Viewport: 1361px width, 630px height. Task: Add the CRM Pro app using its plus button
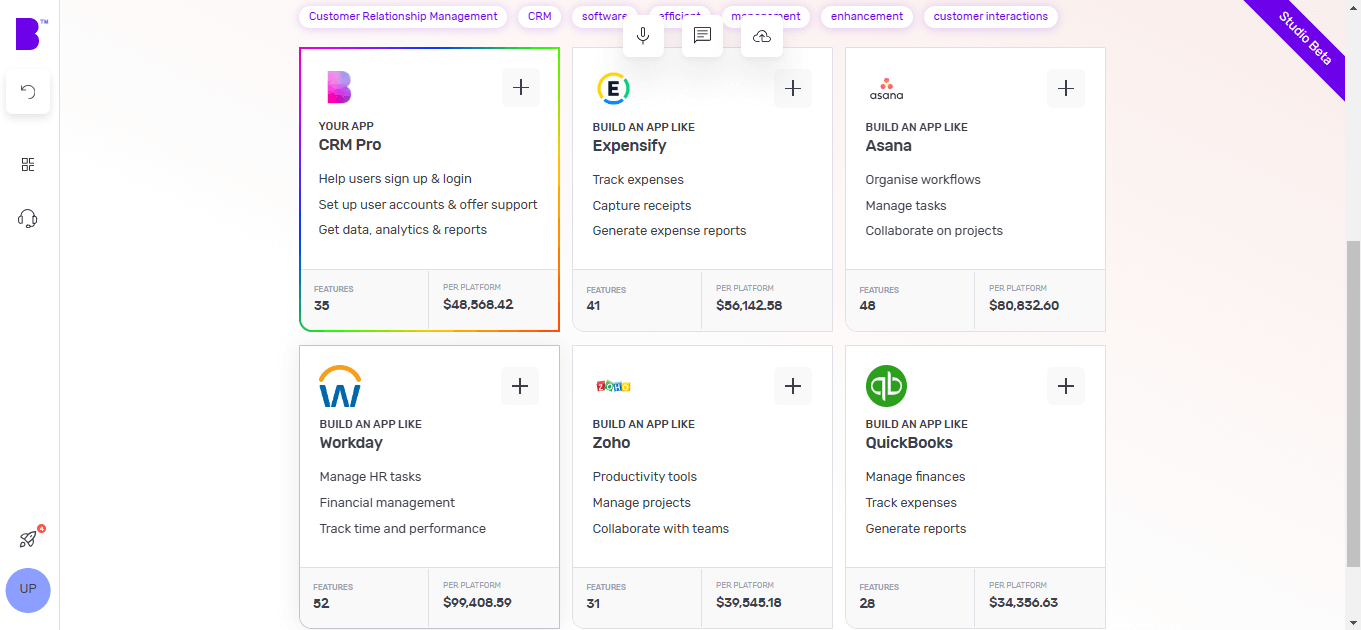[x=520, y=87]
